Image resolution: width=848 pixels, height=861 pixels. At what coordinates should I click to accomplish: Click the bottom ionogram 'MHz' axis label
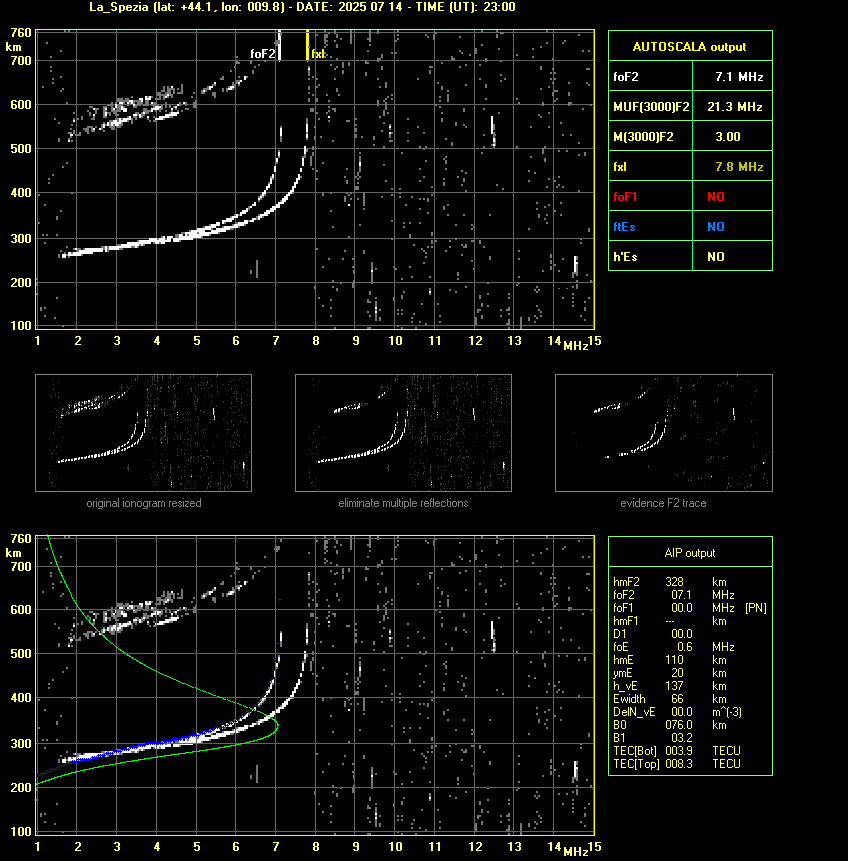tap(576, 851)
